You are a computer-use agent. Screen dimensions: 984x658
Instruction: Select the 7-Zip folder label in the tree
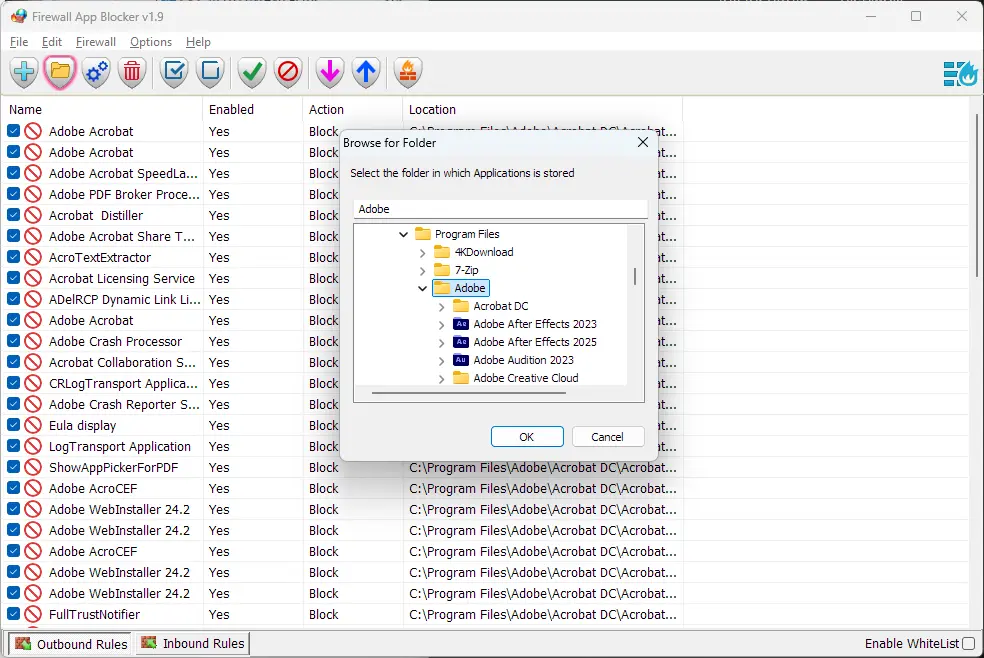pyautogui.click(x=466, y=270)
